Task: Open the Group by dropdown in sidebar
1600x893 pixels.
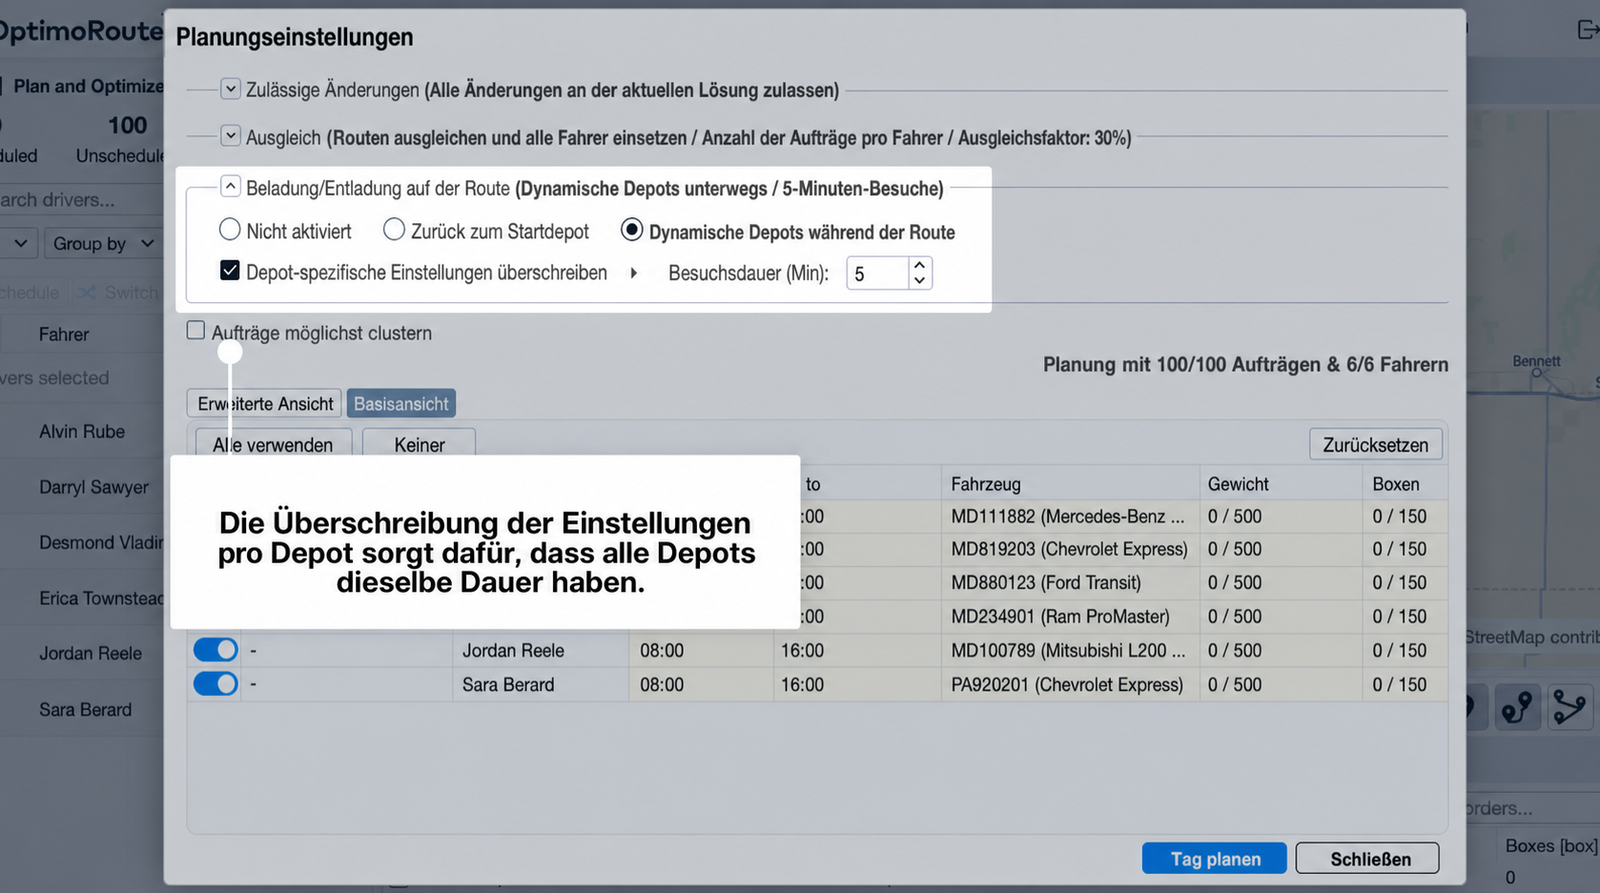Action: pos(103,243)
